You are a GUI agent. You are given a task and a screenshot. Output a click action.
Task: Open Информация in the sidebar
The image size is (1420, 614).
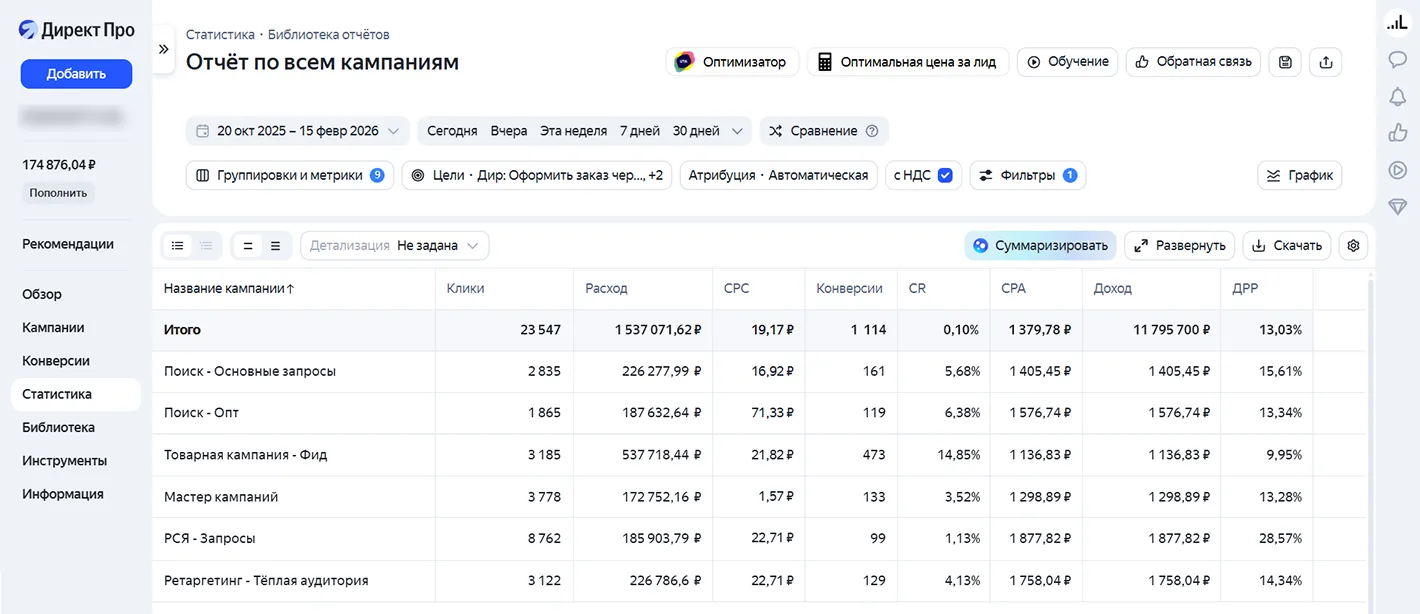(63, 494)
